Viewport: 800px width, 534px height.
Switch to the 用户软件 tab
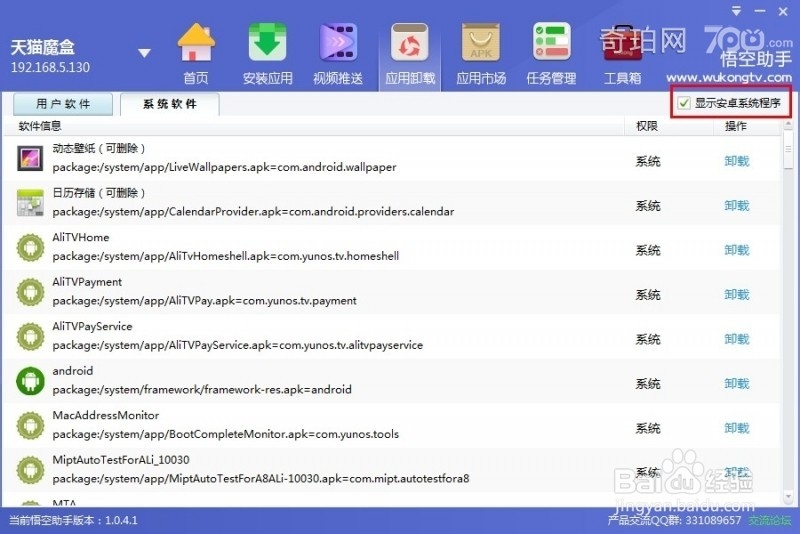tap(63, 104)
